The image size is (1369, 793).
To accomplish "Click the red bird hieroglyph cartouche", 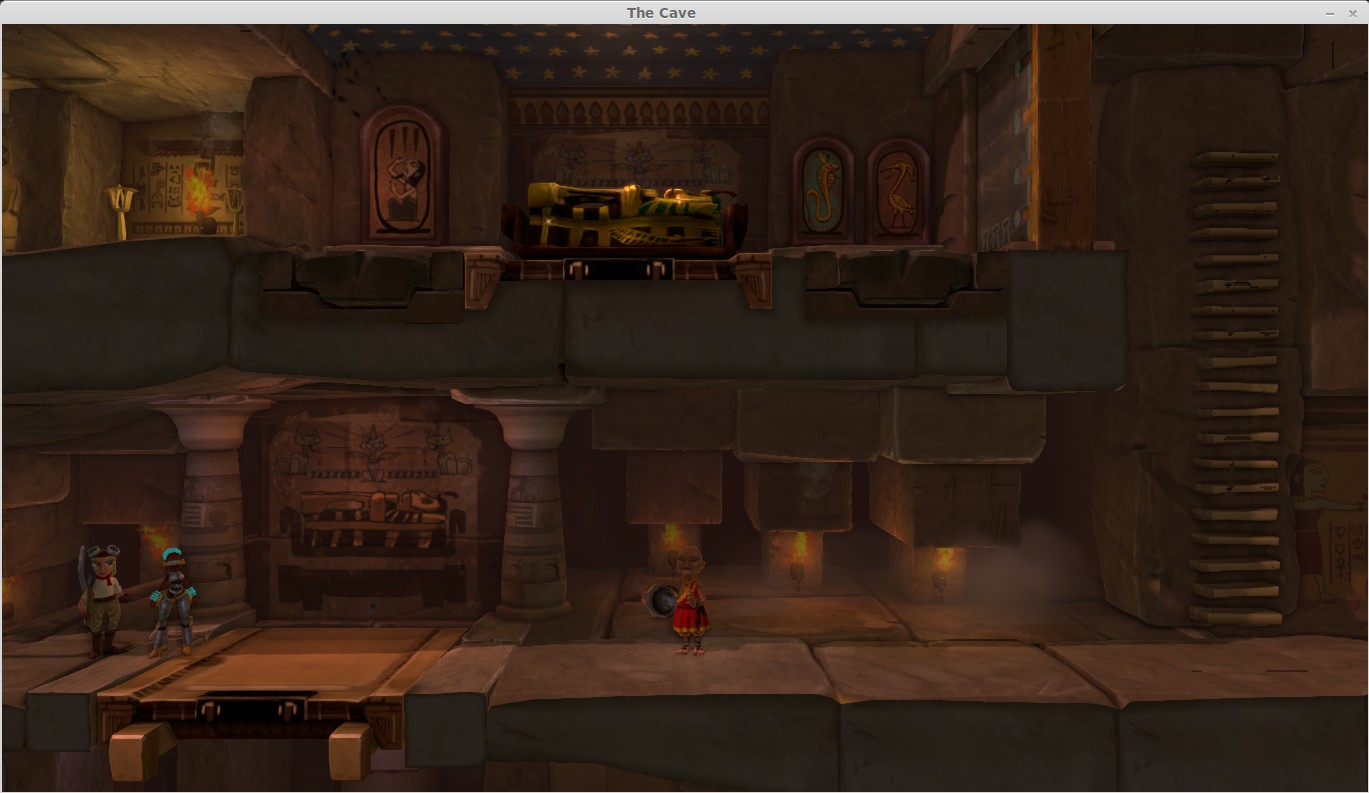I will (897, 190).
